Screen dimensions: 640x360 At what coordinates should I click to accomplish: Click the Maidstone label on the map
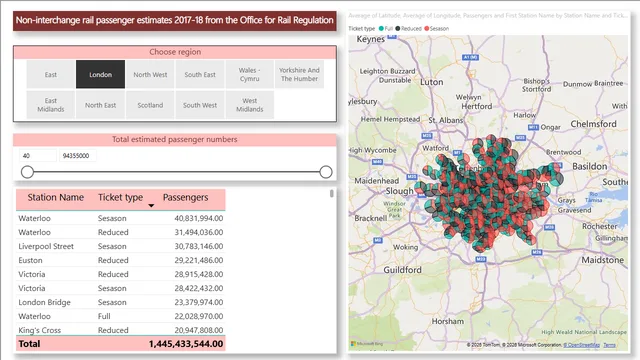pos(602,260)
